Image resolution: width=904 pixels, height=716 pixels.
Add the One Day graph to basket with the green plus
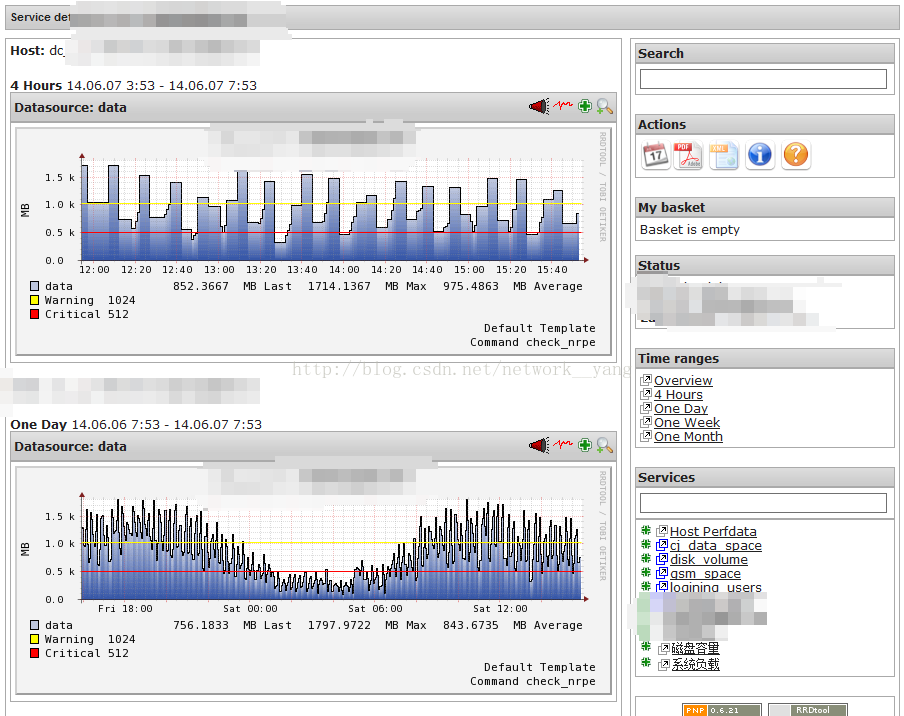click(x=585, y=445)
